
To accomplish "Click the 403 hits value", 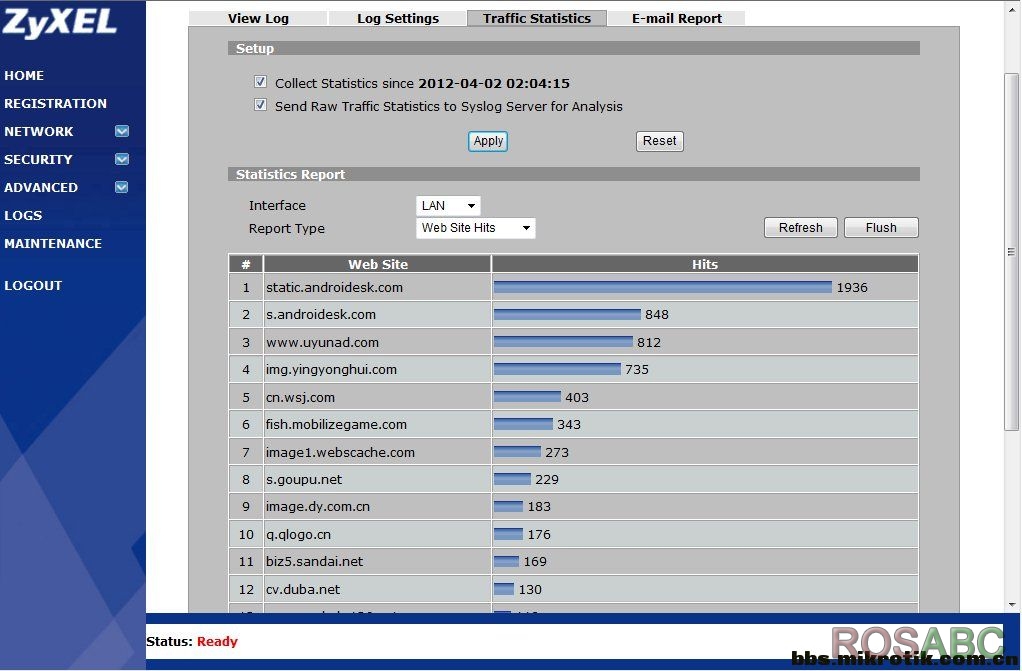I will (x=577, y=397).
